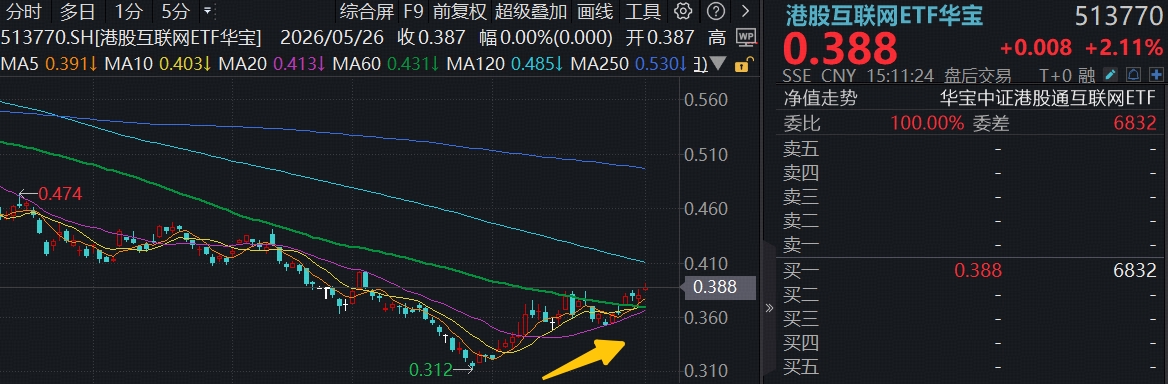Click the 0.510 price axis label
Viewport: 1168px width, 384px height.
[x=706, y=156]
